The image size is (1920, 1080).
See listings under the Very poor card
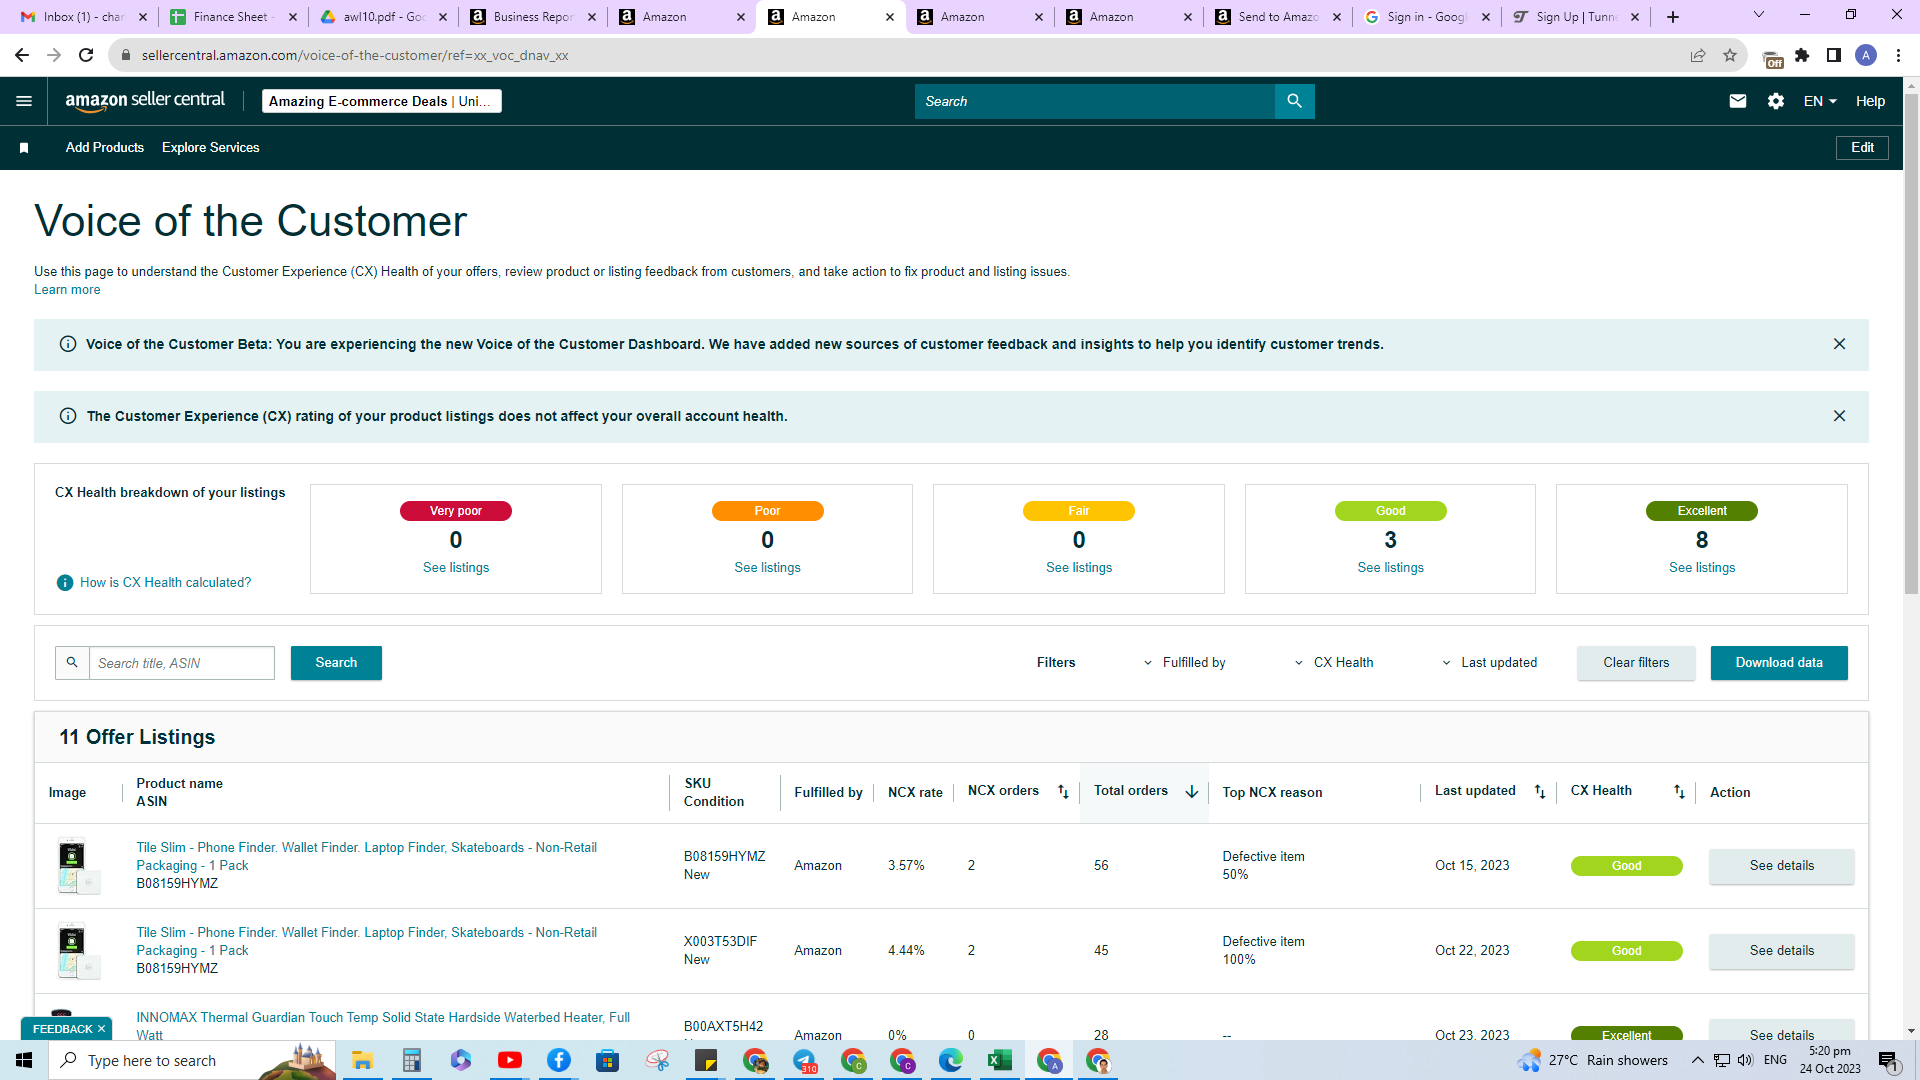[x=456, y=568]
